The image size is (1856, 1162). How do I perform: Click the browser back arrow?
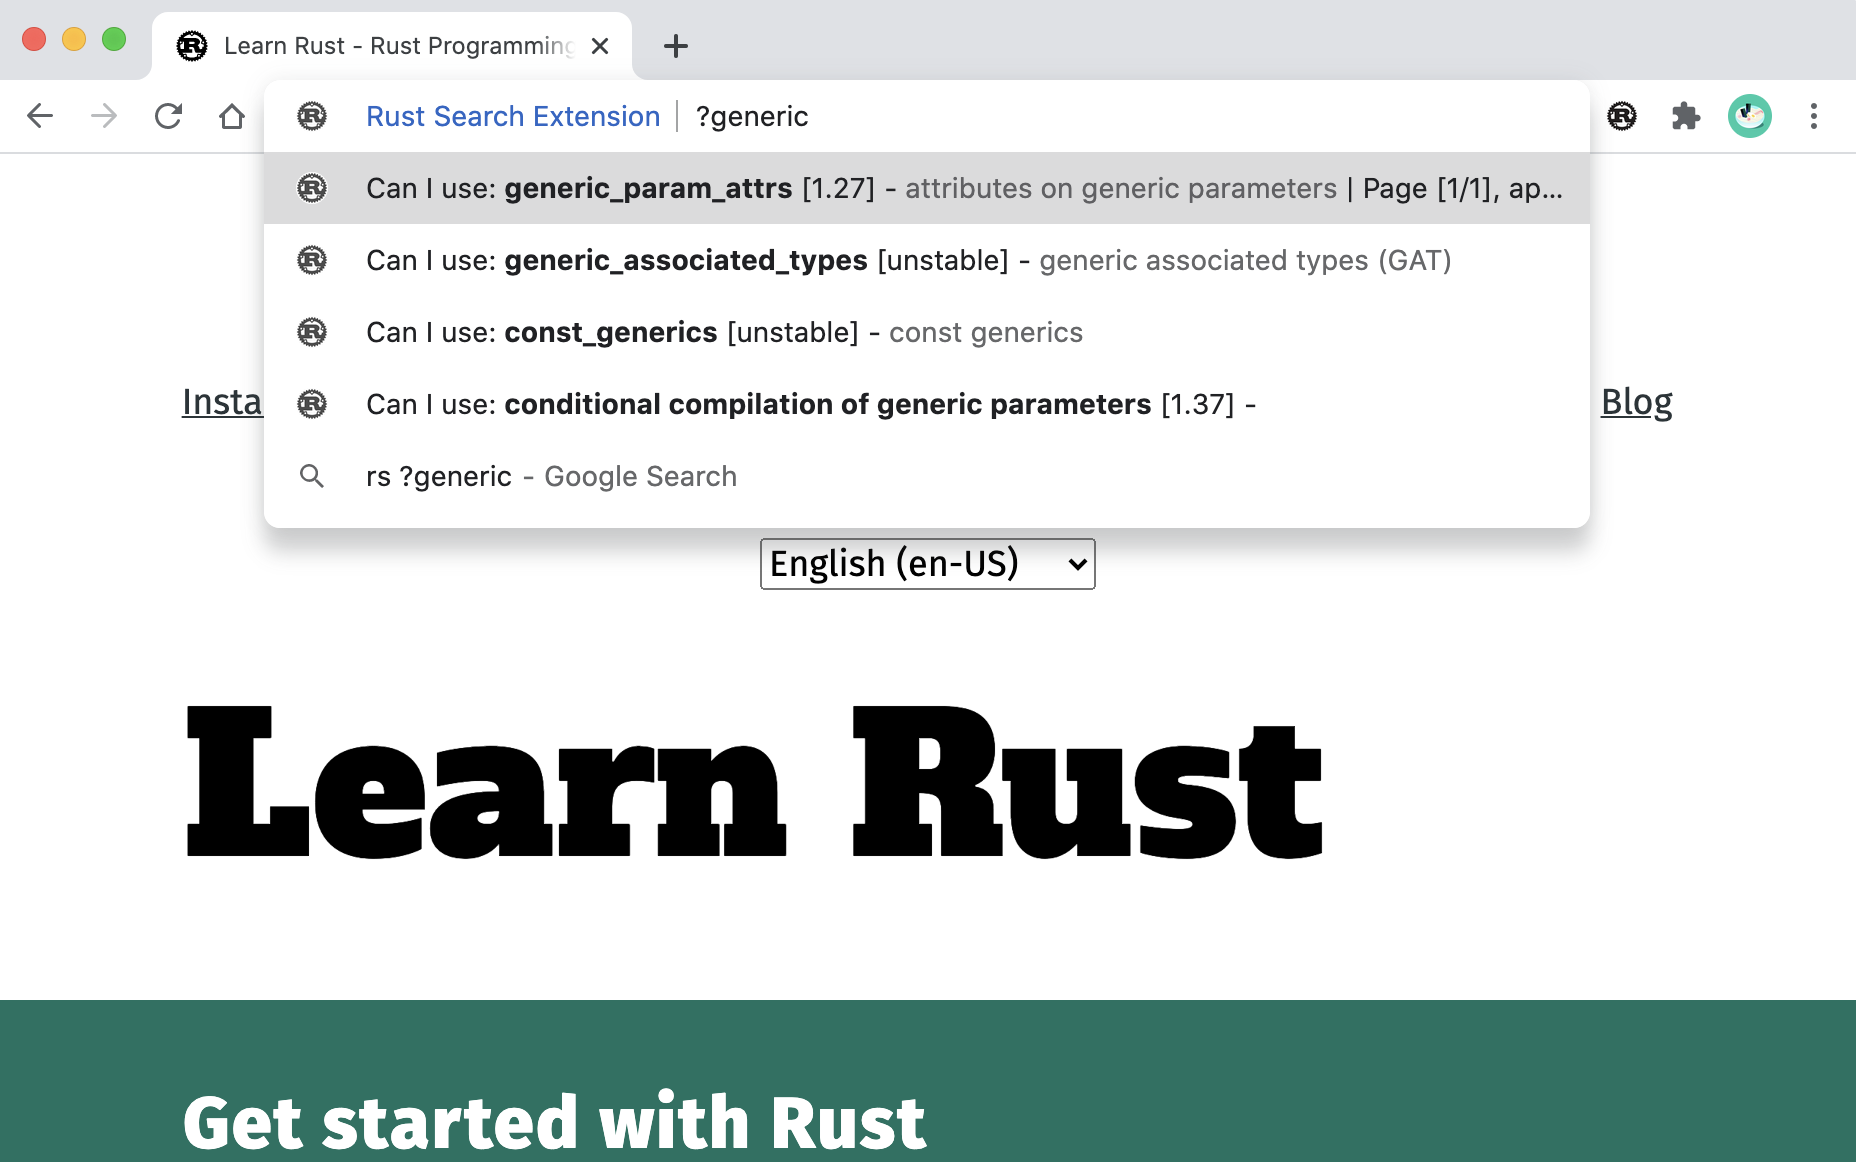[x=40, y=116]
